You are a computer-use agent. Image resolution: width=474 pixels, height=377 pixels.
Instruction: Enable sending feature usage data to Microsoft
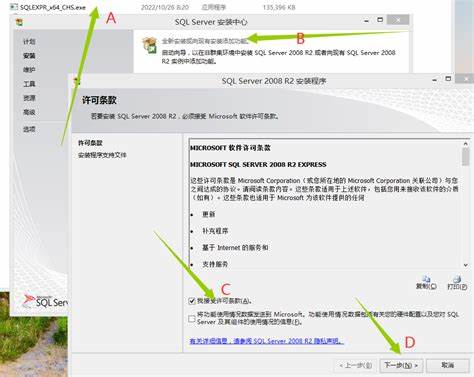[x=192, y=319]
